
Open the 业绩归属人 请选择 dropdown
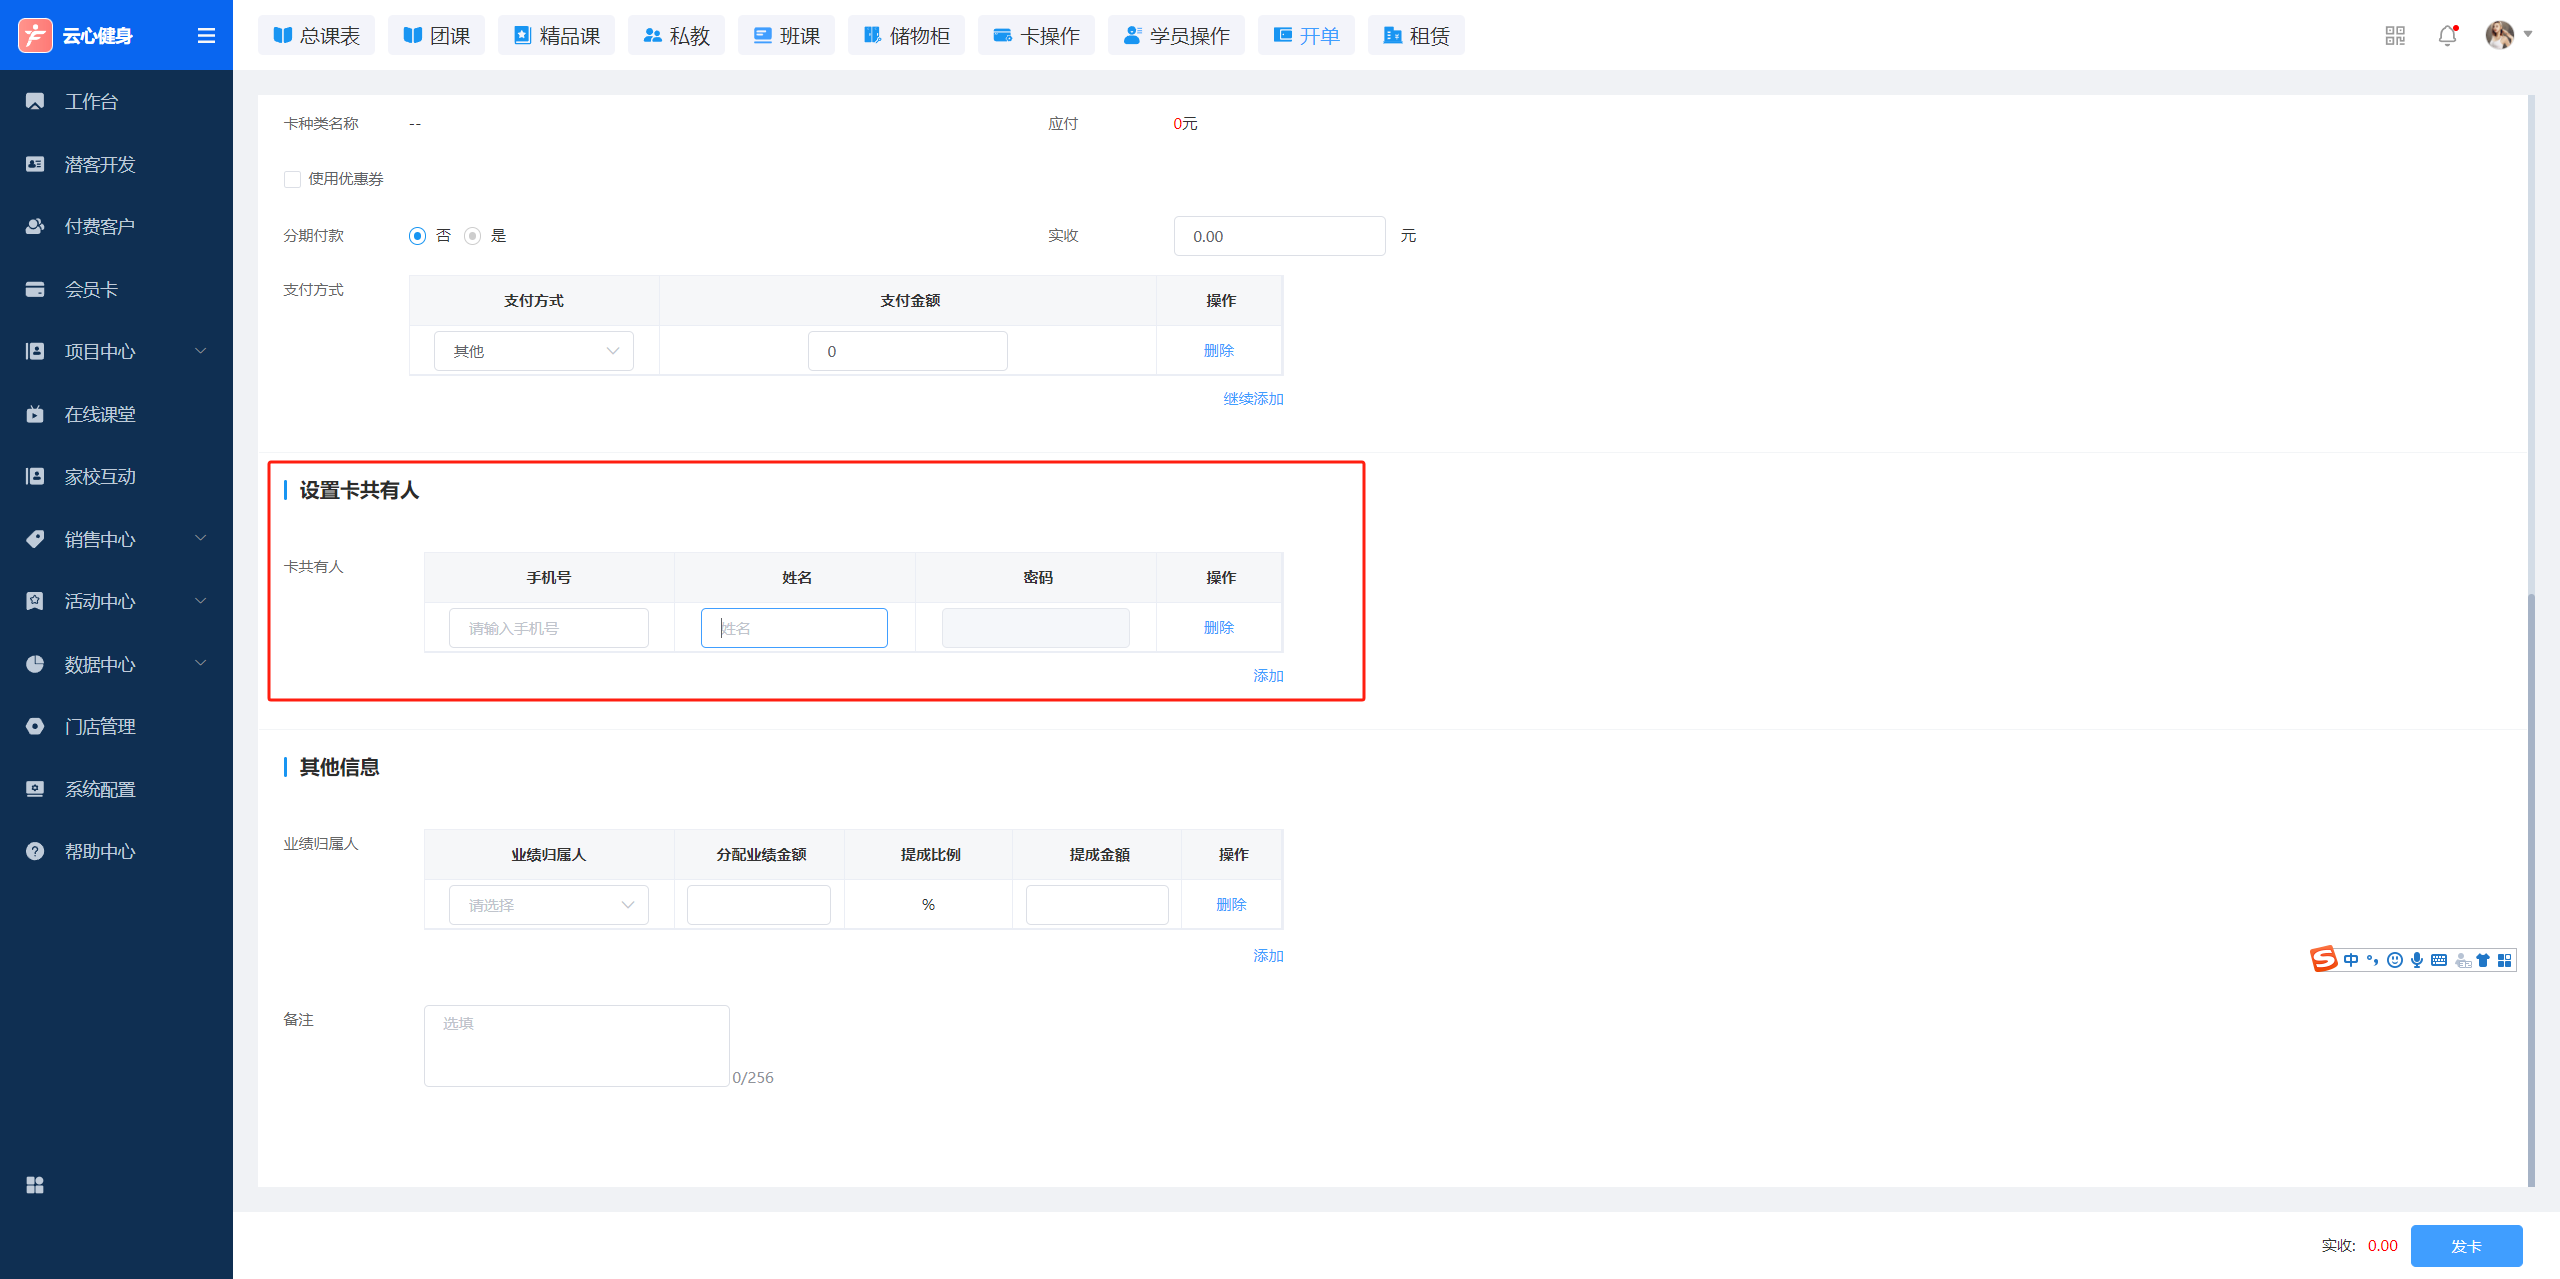point(549,905)
